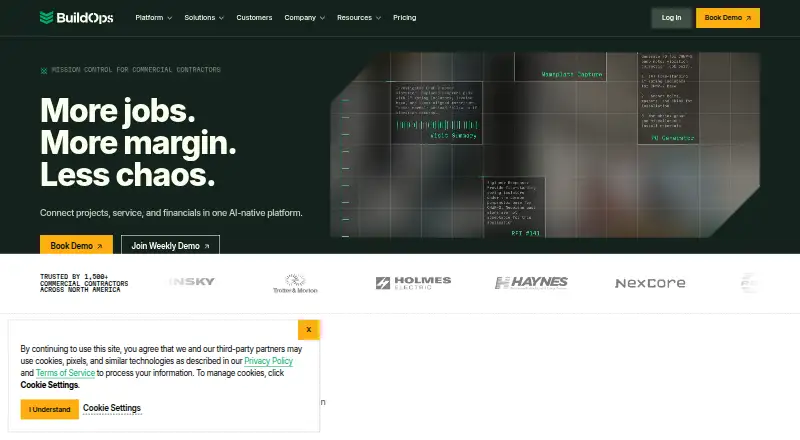This screenshot has height=440, width=800.
Task: Click the Log In button
Action: 671,18
